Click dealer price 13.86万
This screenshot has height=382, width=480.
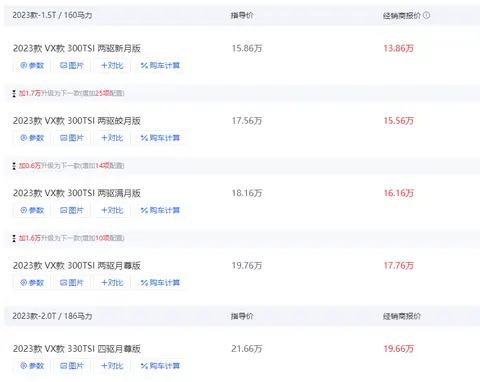(398, 48)
